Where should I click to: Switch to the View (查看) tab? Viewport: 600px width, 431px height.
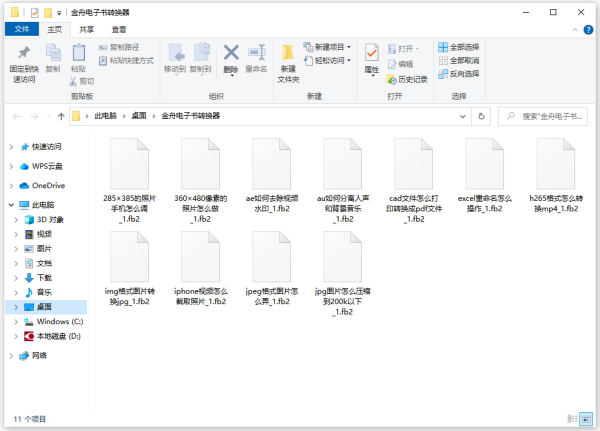(x=119, y=29)
